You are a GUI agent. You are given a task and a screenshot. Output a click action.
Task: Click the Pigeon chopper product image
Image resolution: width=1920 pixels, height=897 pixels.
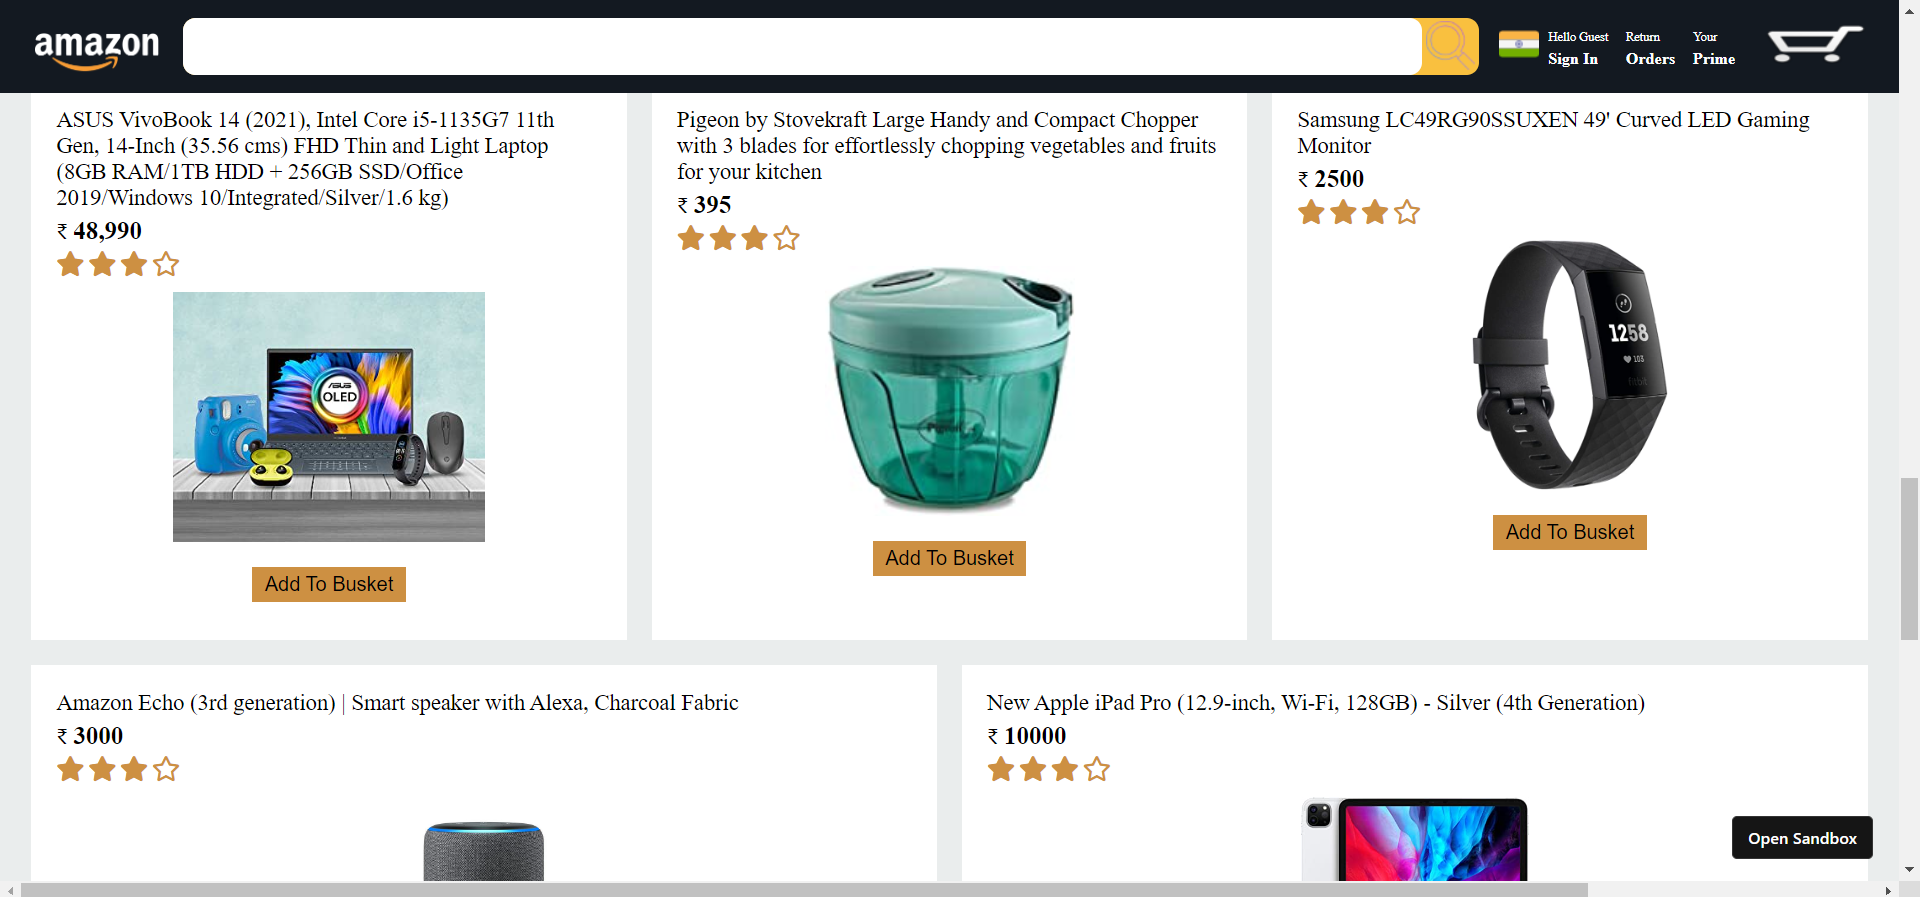pyautogui.click(x=948, y=392)
